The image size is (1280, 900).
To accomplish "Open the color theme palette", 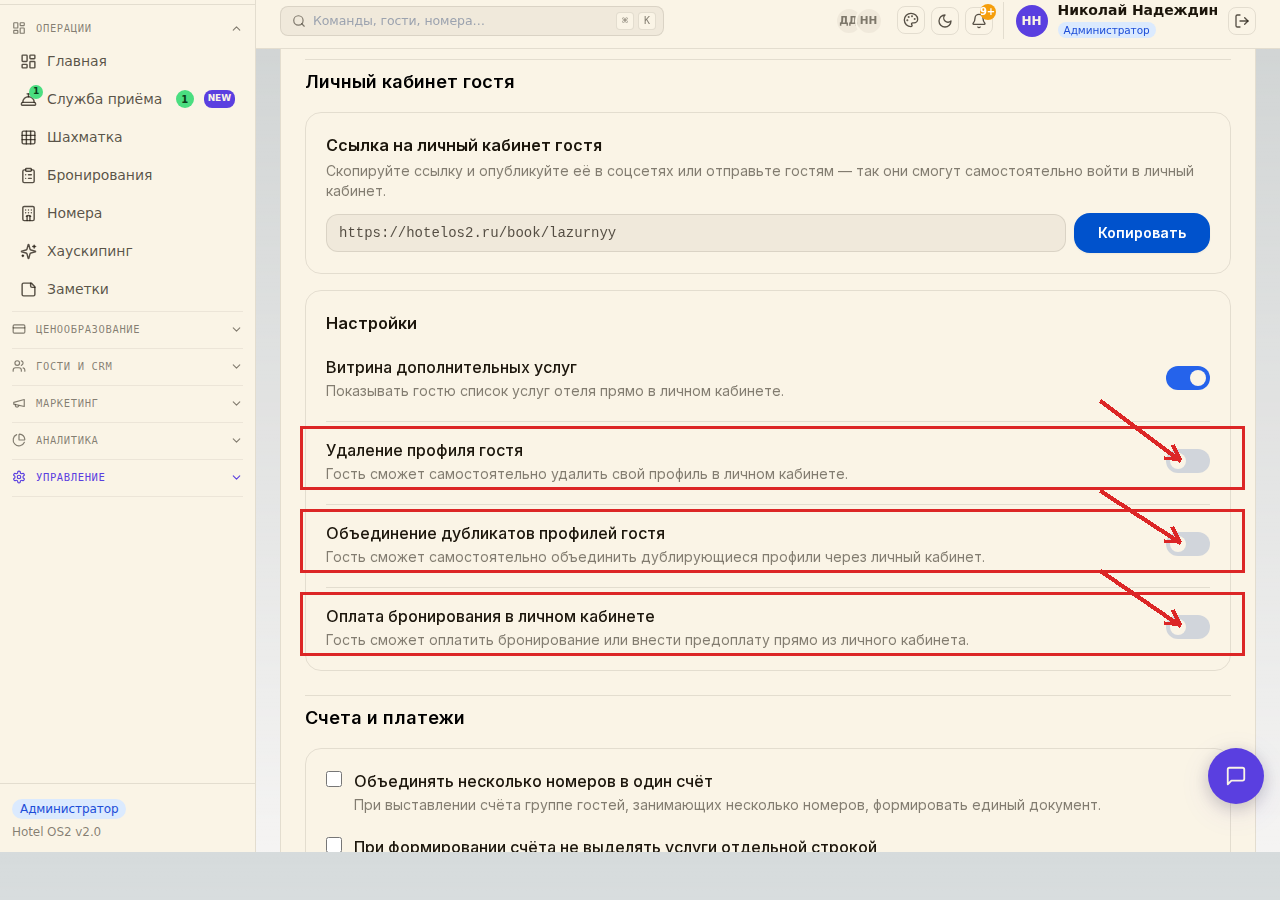I will click(x=911, y=20).
